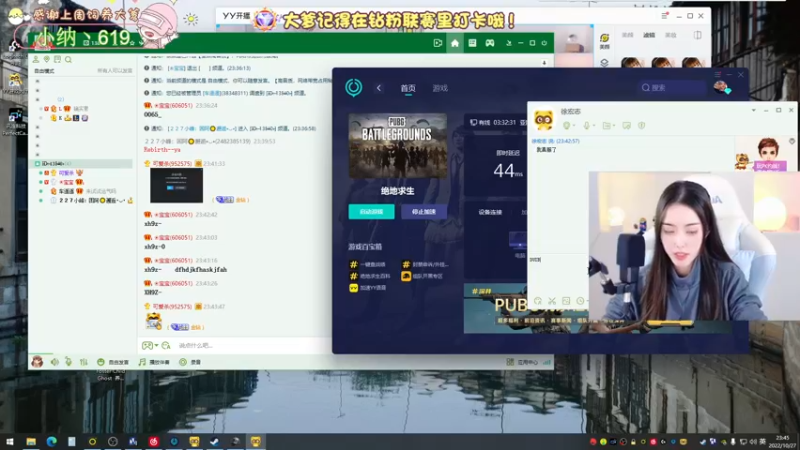The width and height of the screenshot is (800, 450).
Task: Click the emoji icon below chat window input
Action: point(538,301)
